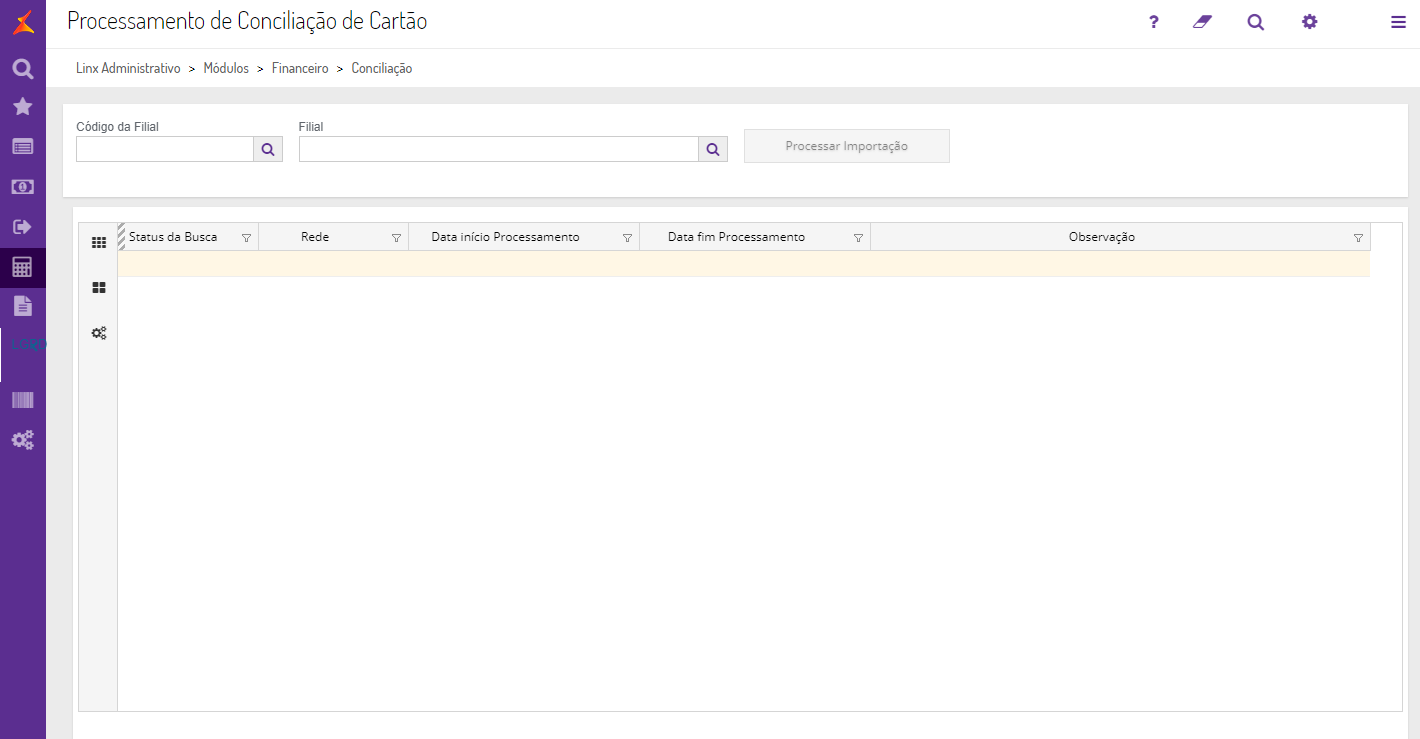Open filter for Data início Processamento column
The width and height of the screenshot is (1420, 739).
pos(627,238)
